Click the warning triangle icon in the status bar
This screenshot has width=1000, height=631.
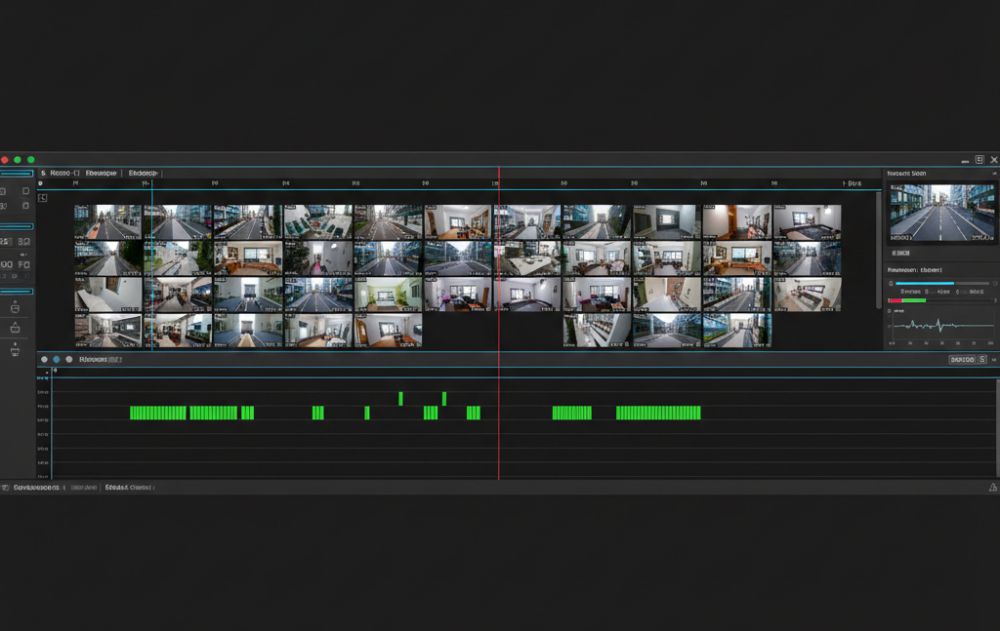[992, 487]
